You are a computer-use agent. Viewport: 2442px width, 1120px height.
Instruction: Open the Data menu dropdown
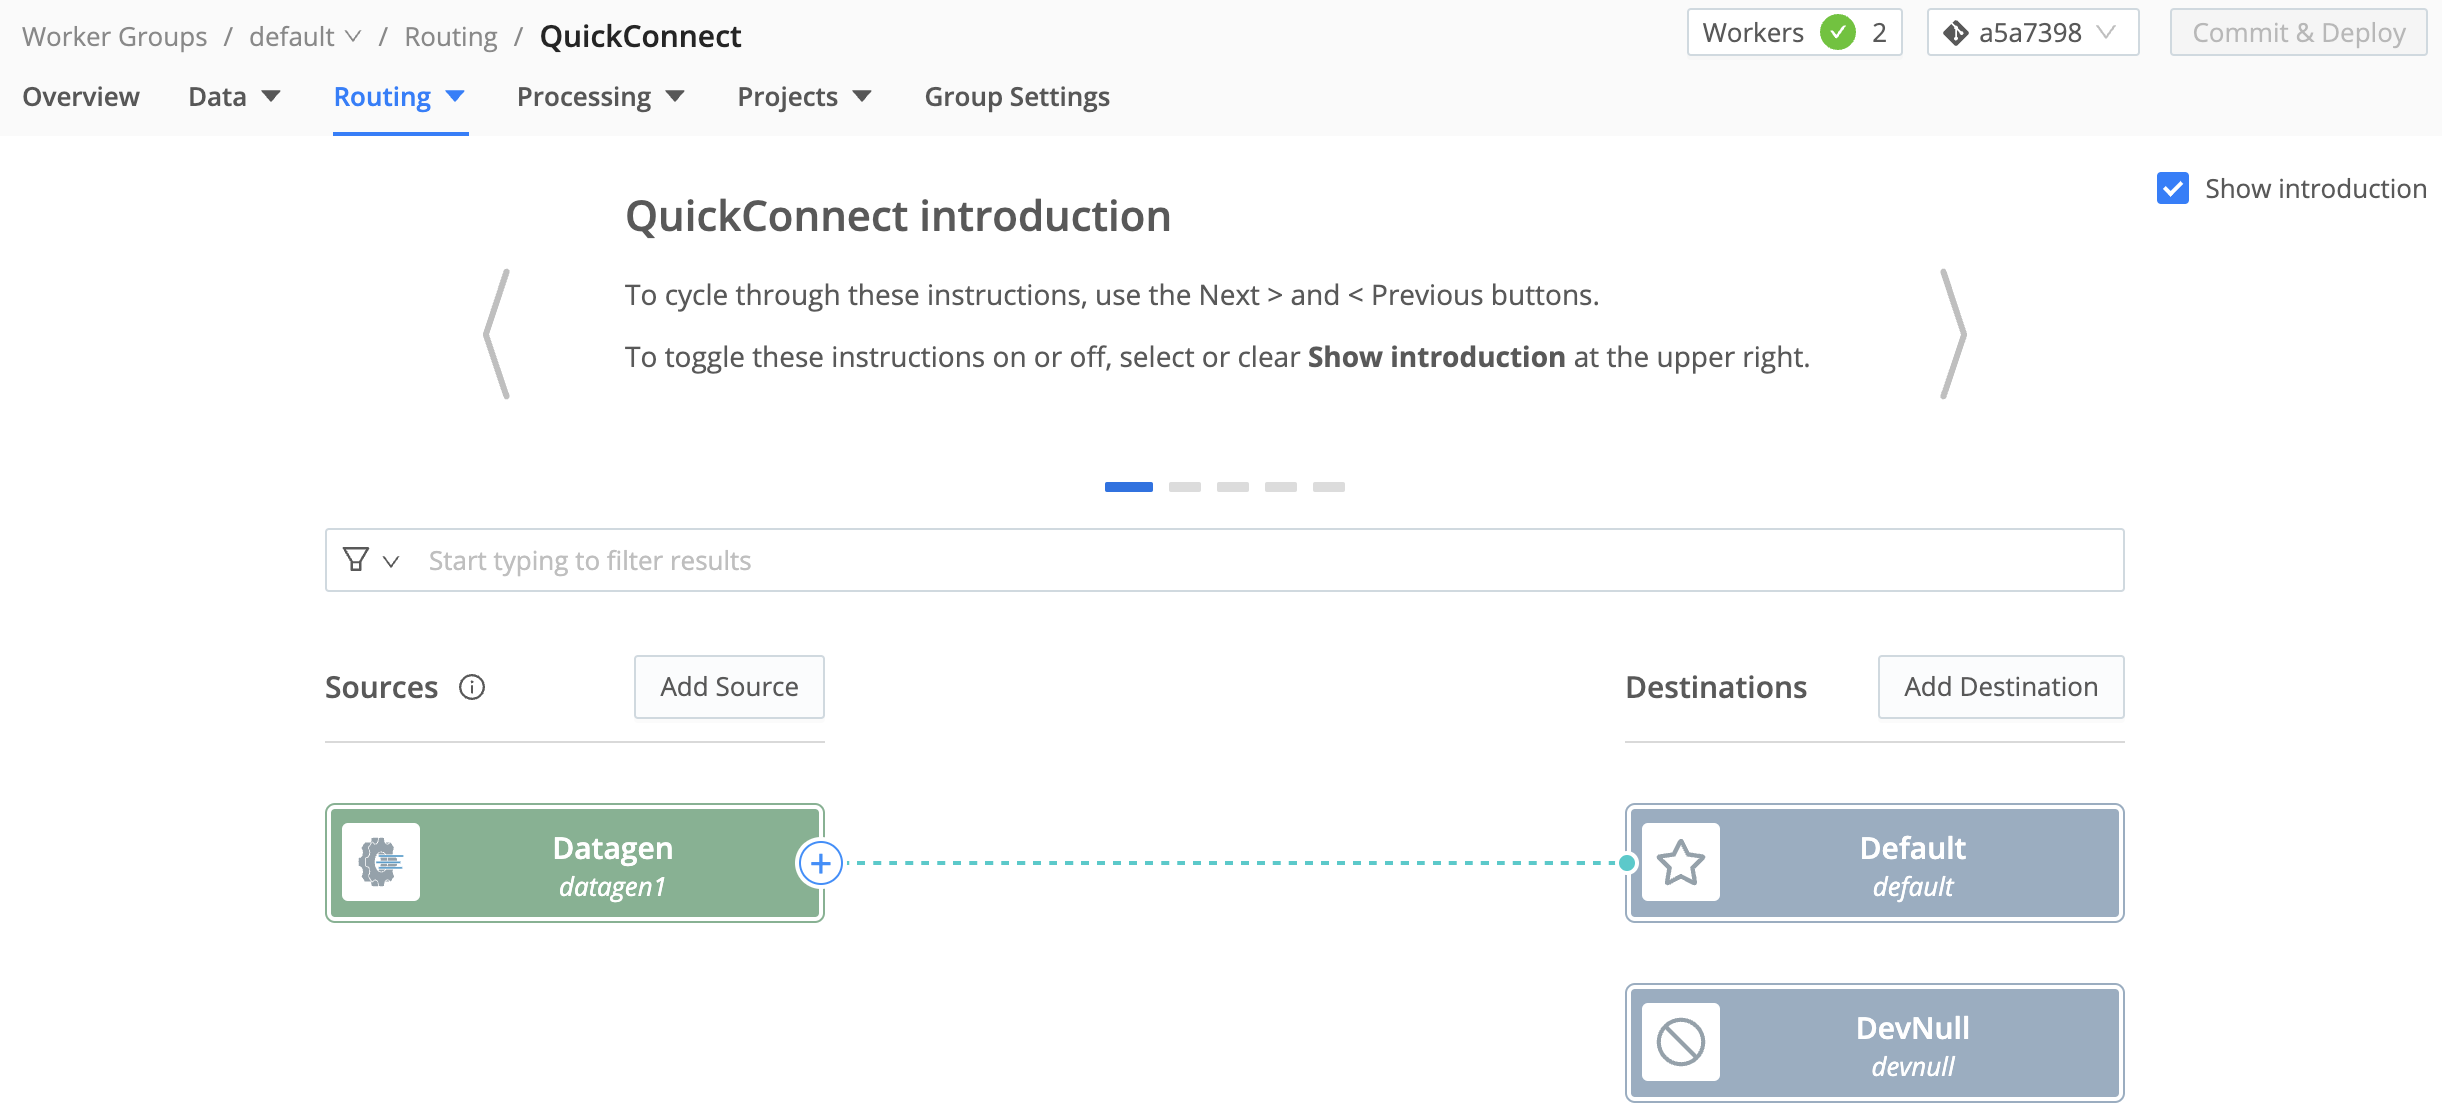(x=233, y=96)
